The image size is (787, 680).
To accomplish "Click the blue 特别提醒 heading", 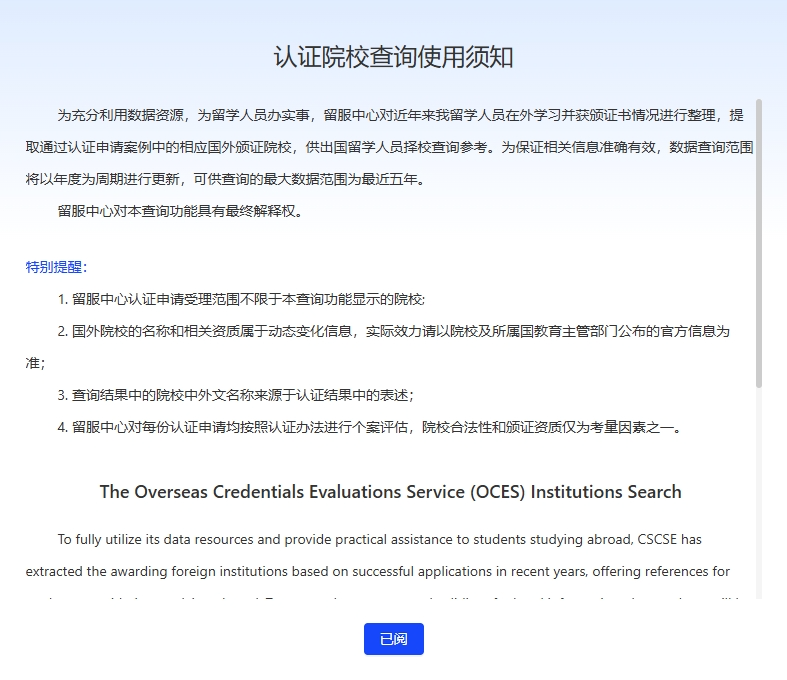I will point(56,267).
